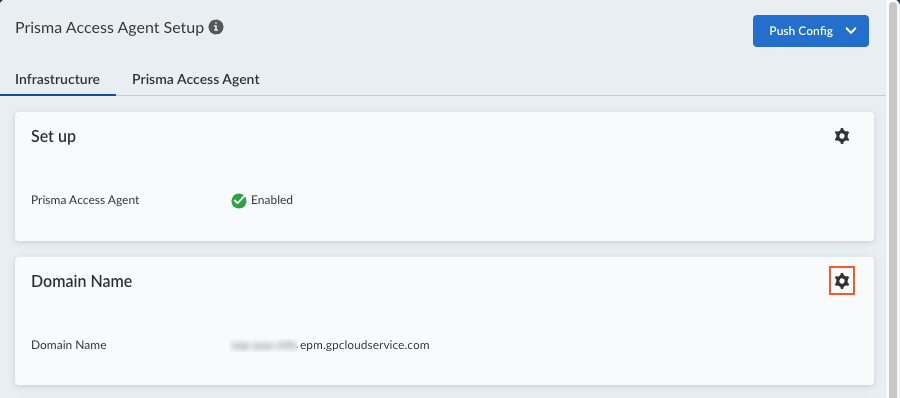Click the Domain Name field label
900x398 pixels.
click(69, 345)
